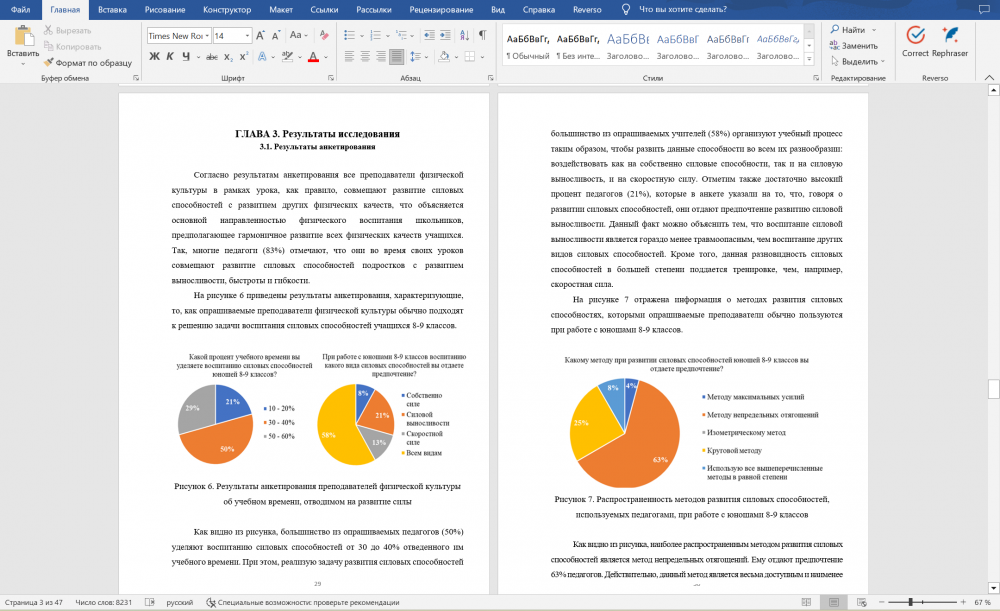Increase paragraph indent

[445, 36]
